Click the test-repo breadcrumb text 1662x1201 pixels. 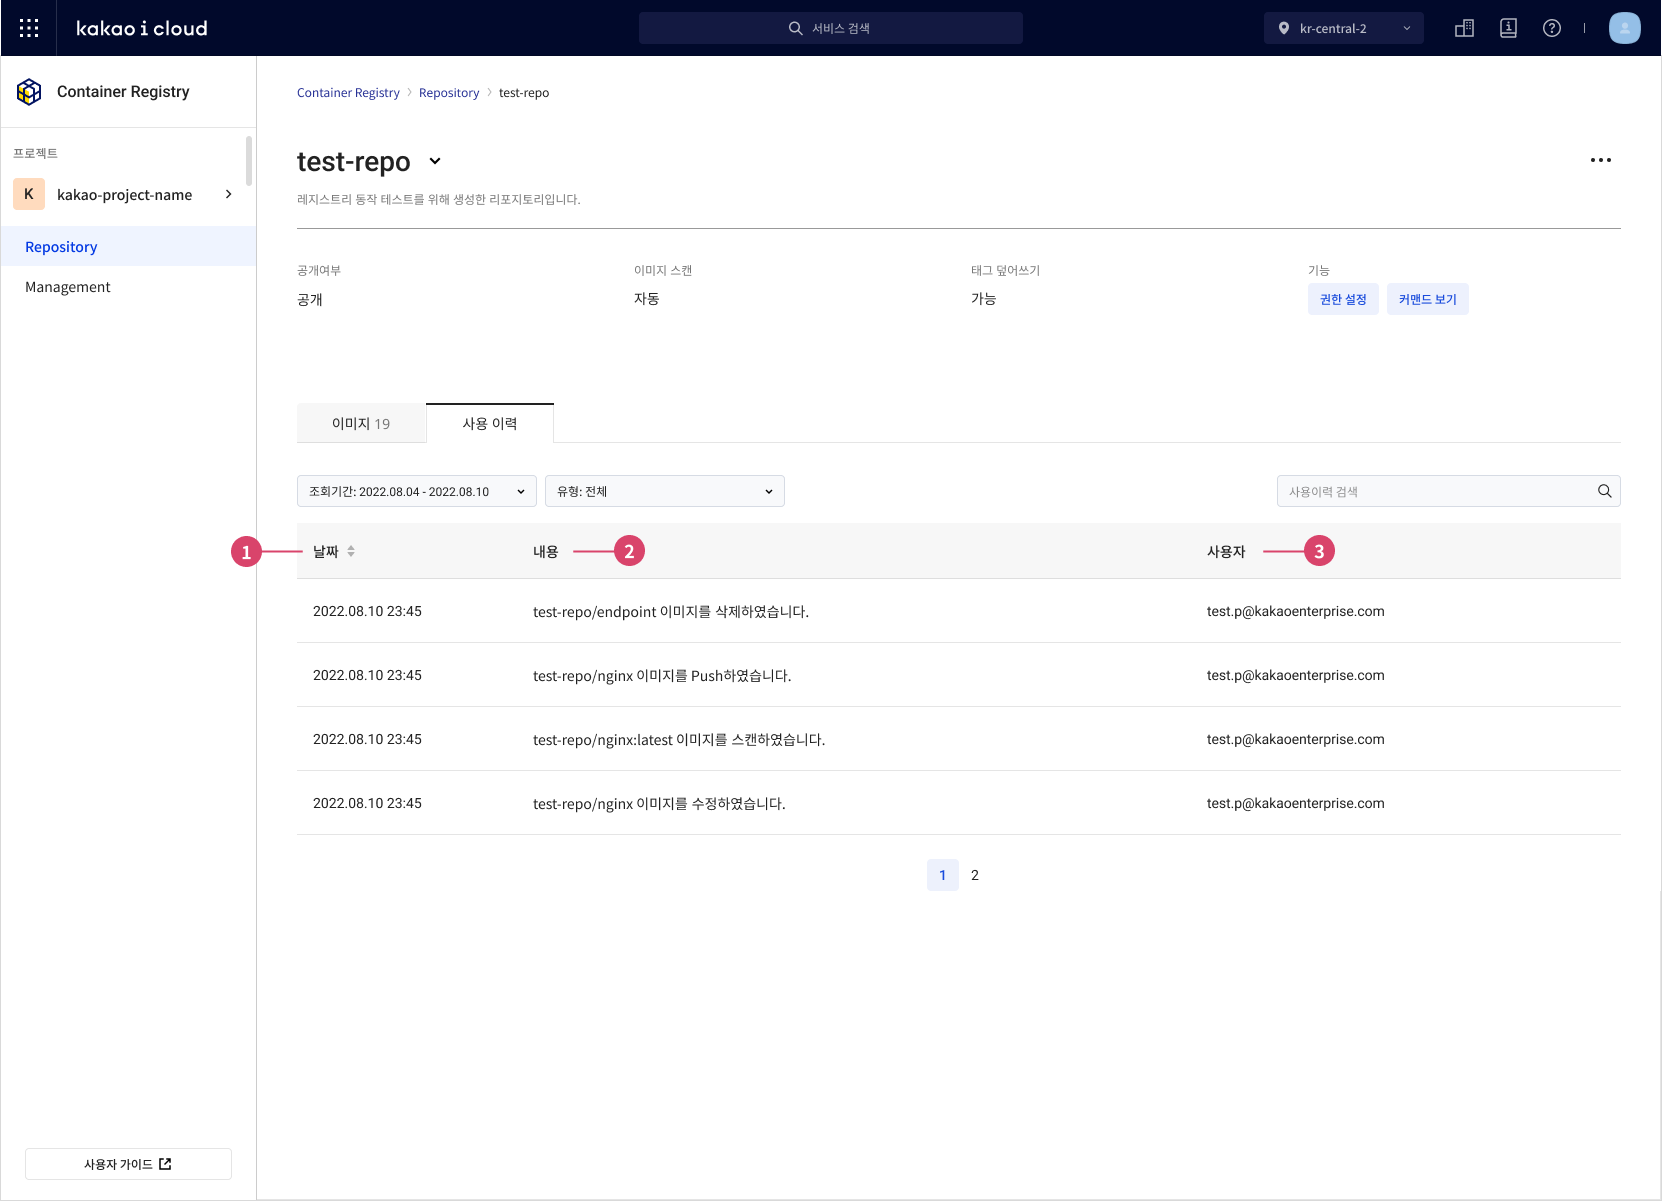[524, 93]
